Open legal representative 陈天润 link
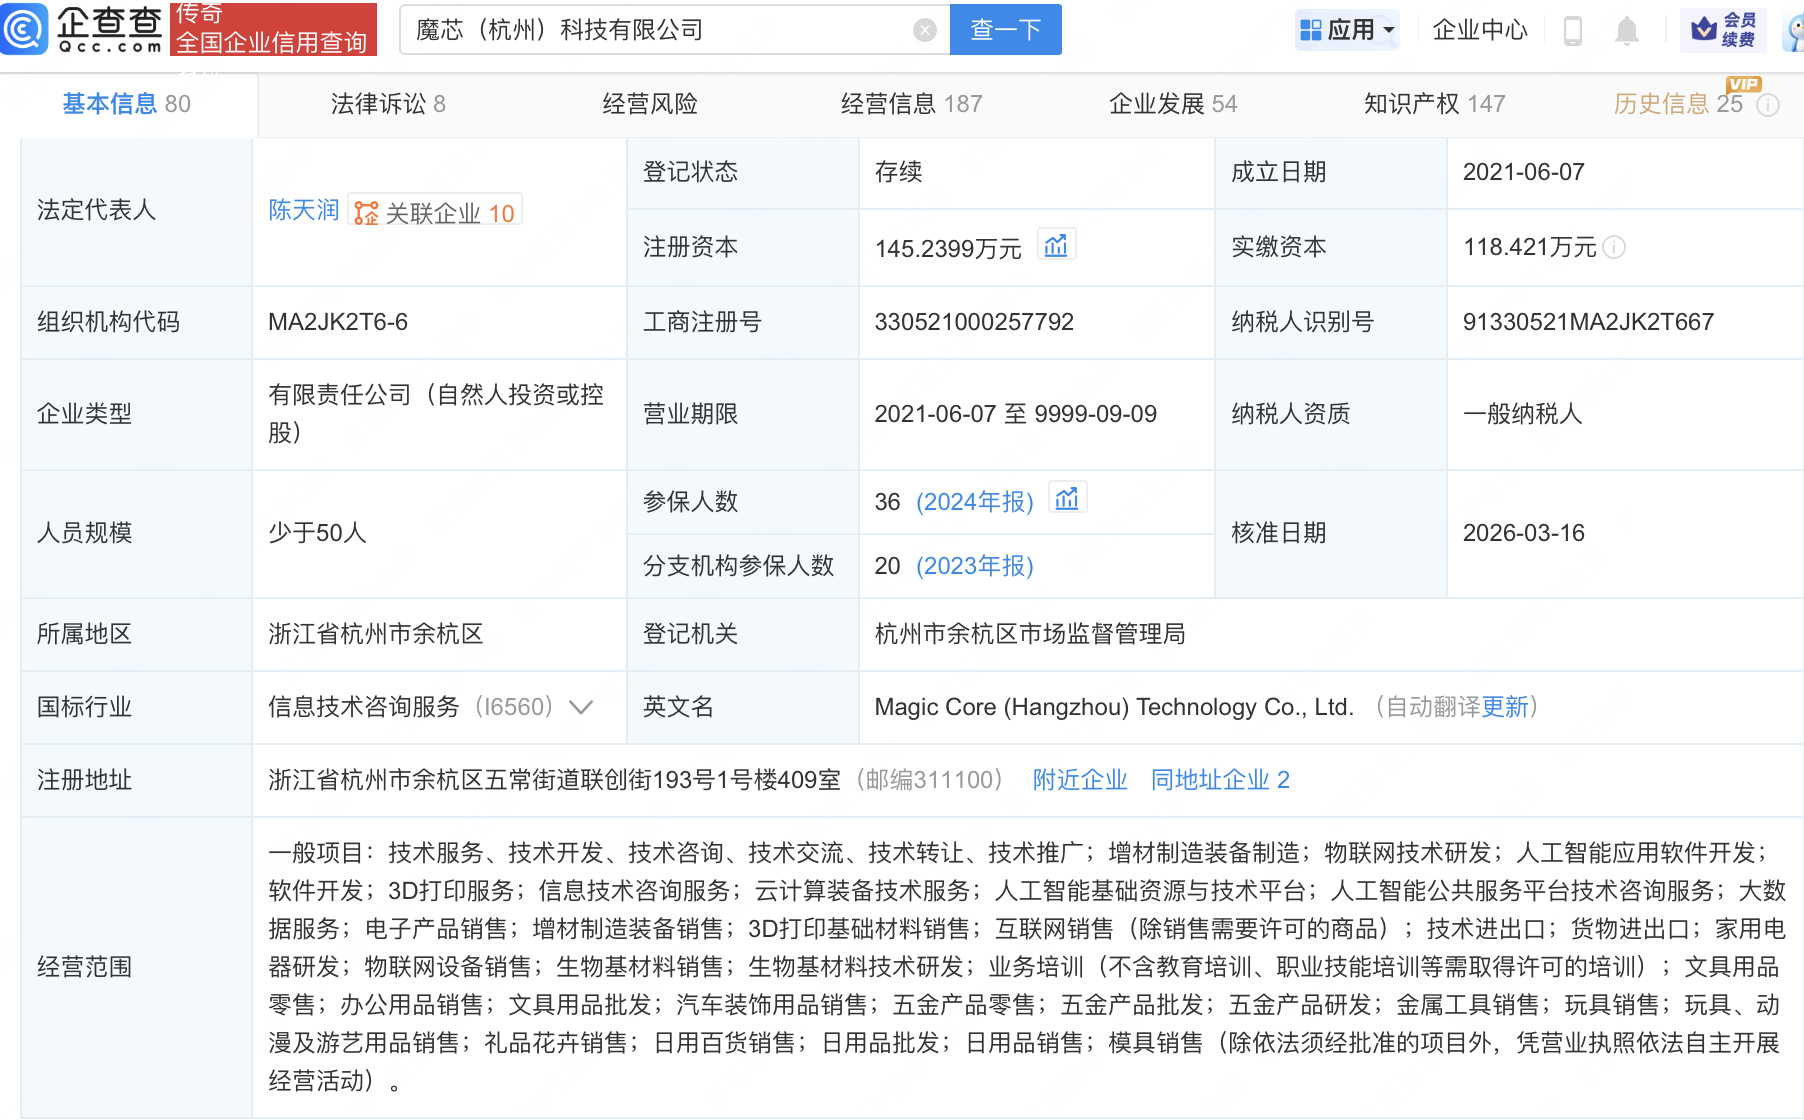Image resolution: width=1804 pixels, height=1120 pixels. click(x=303, y=210)
